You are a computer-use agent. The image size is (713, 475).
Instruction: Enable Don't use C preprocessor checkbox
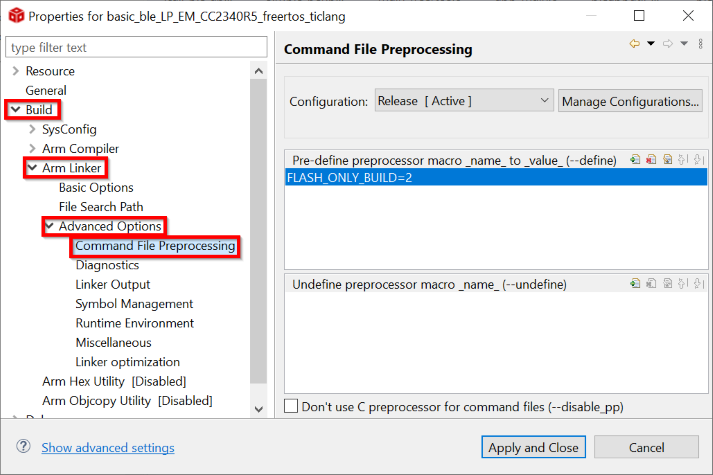point(291,407)
